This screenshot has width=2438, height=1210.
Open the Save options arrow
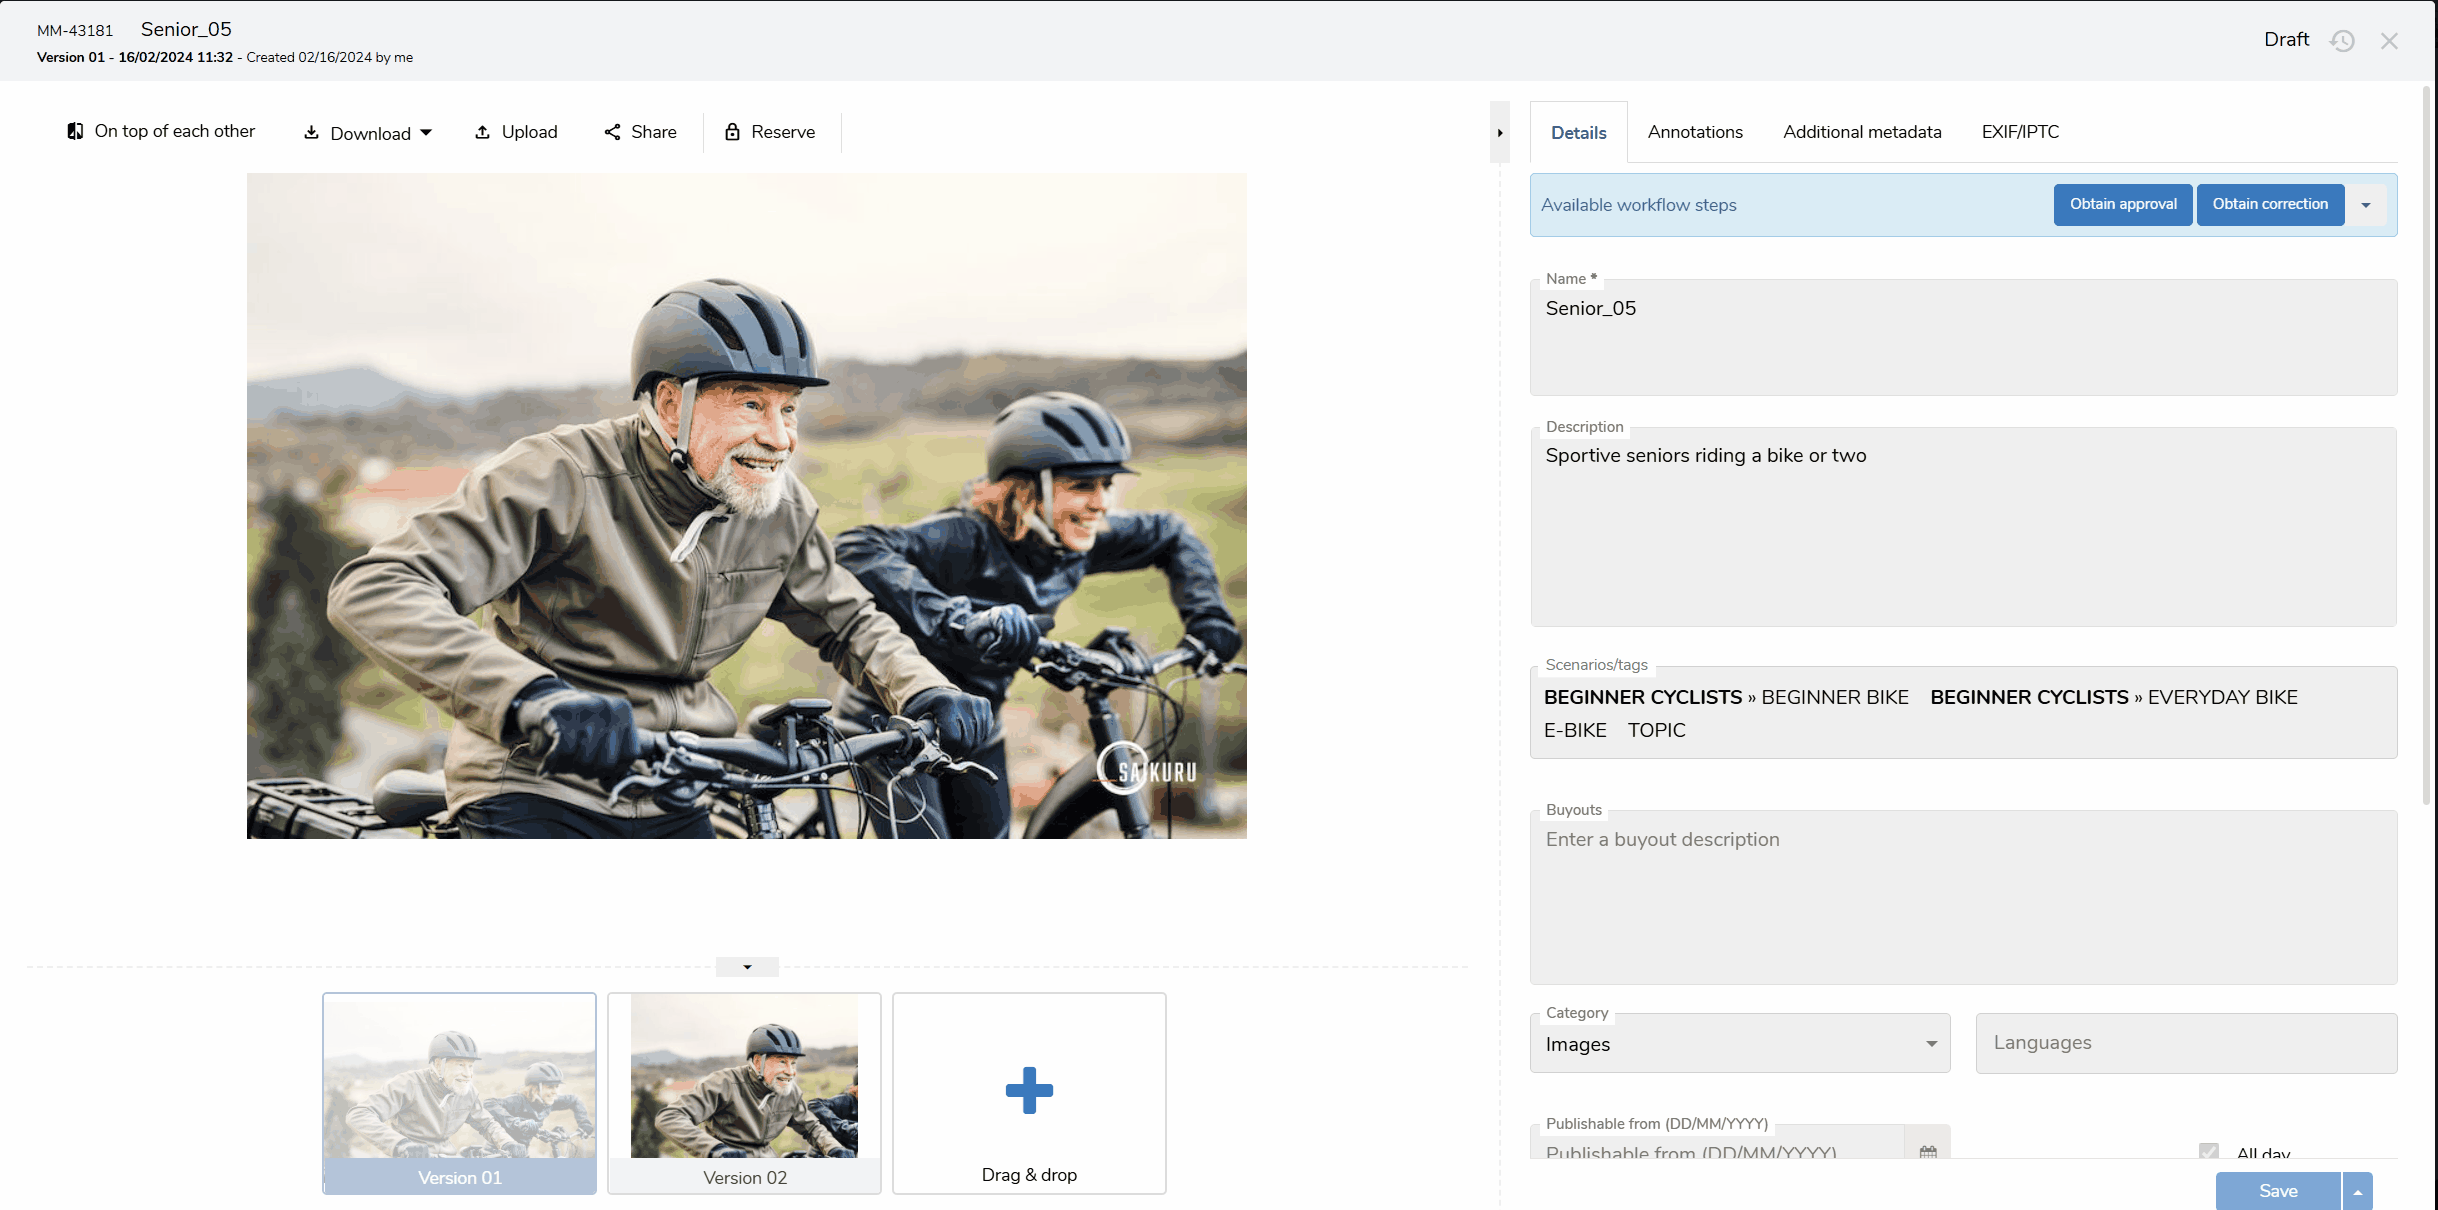pyautogui.click(x=2358, y=1191)
